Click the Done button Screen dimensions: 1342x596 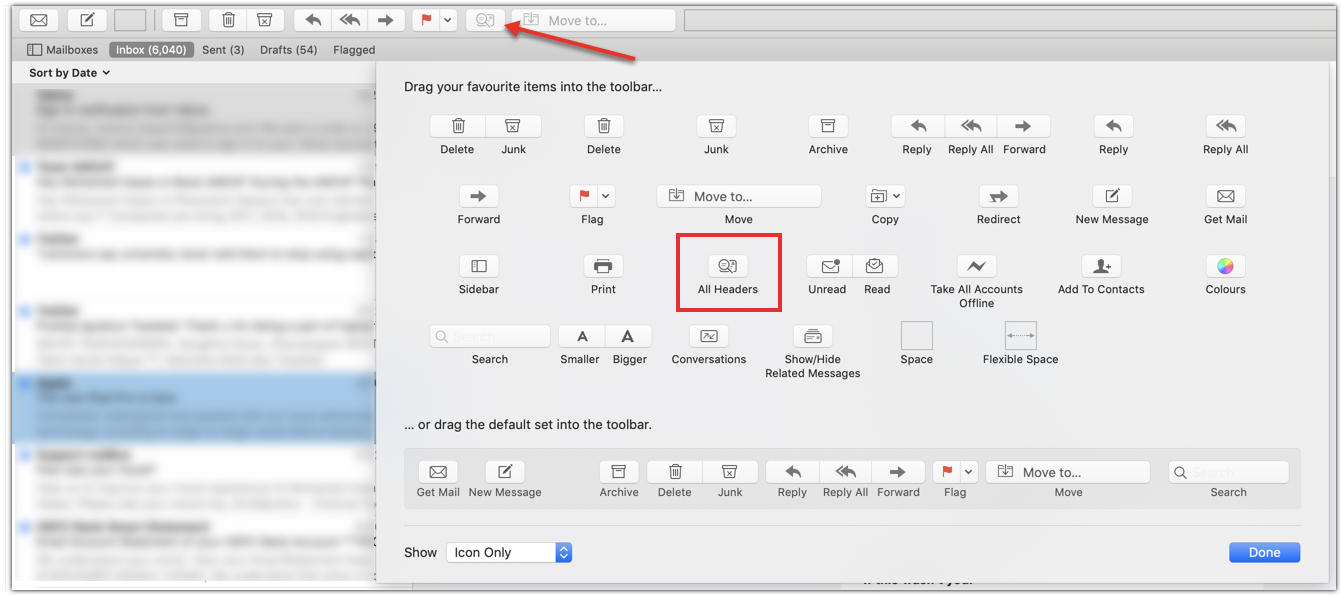[x=1264, y=552]
